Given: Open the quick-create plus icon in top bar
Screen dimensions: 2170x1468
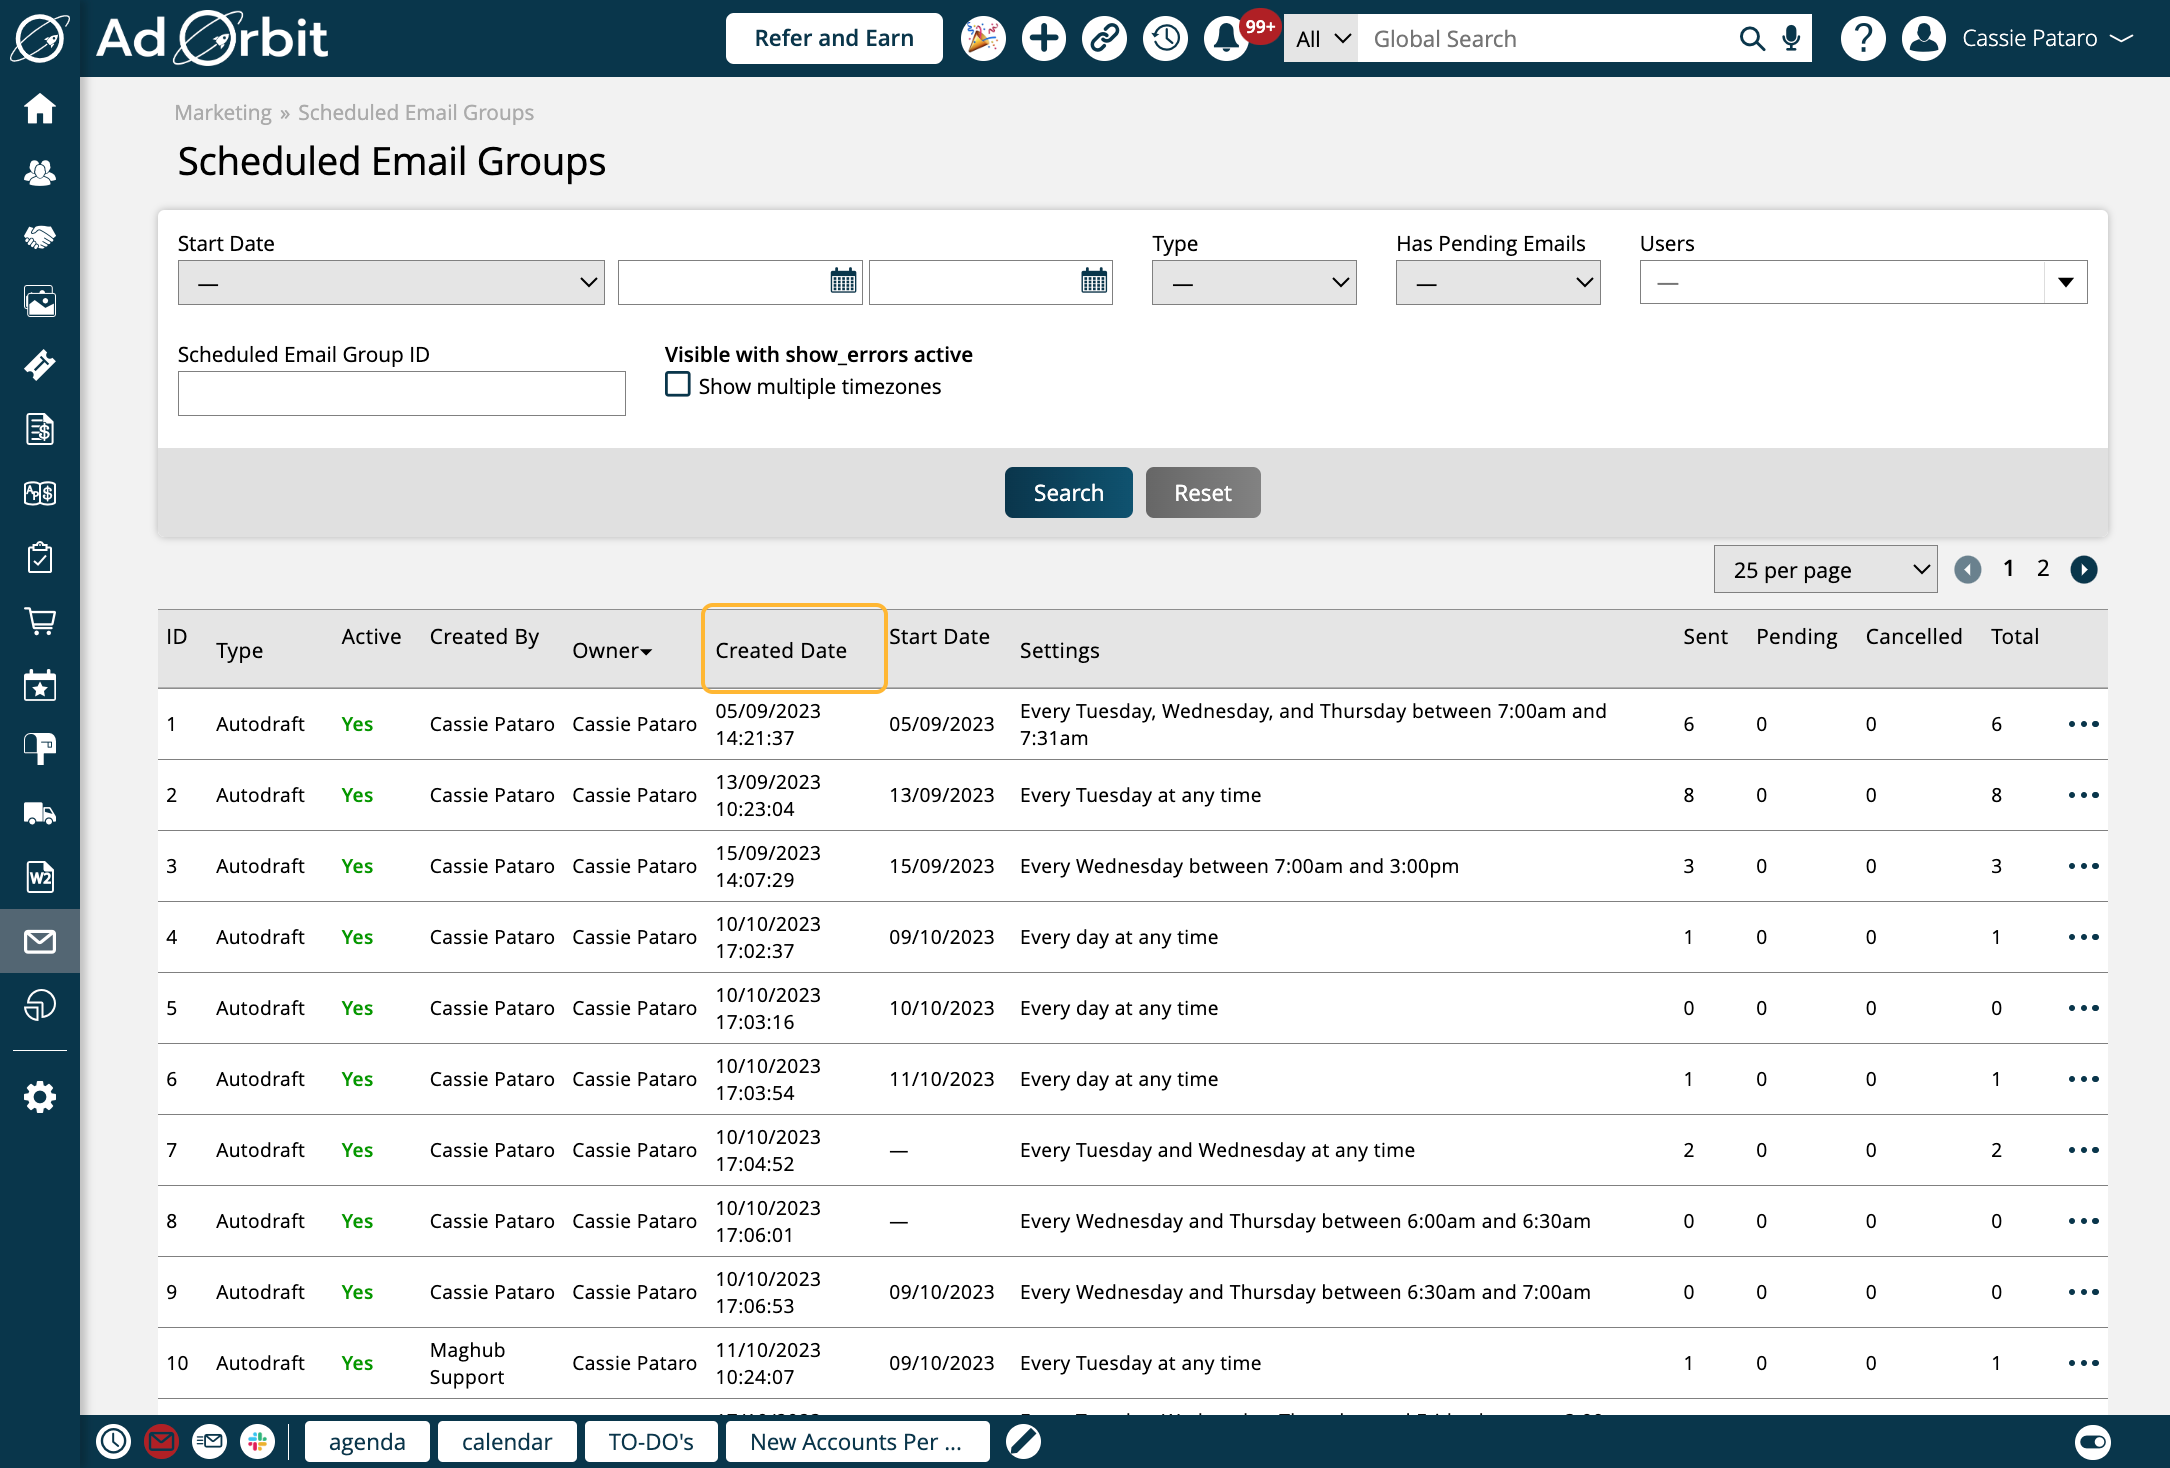Looking at the screenshot, I should tap(1043, 38).
